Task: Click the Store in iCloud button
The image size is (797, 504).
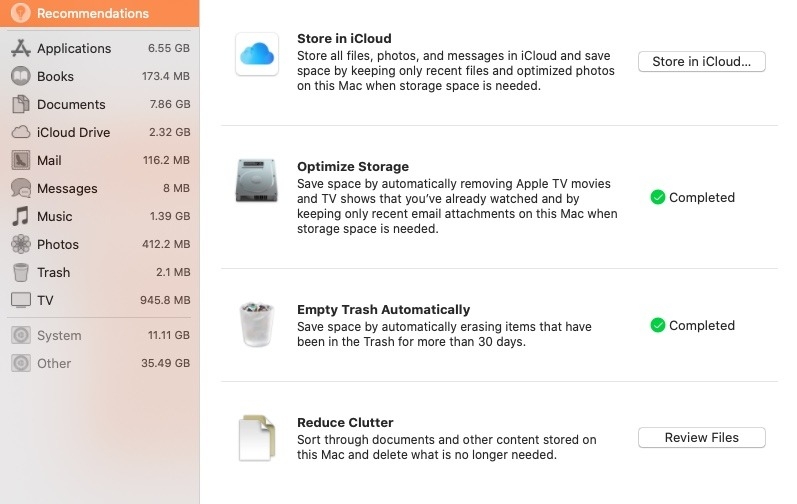Action: (701, 61)
